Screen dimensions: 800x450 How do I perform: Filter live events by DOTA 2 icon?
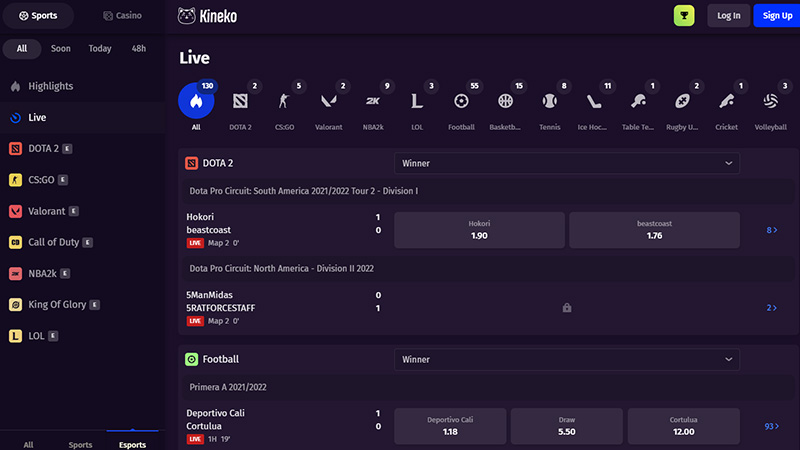[240, 101]
